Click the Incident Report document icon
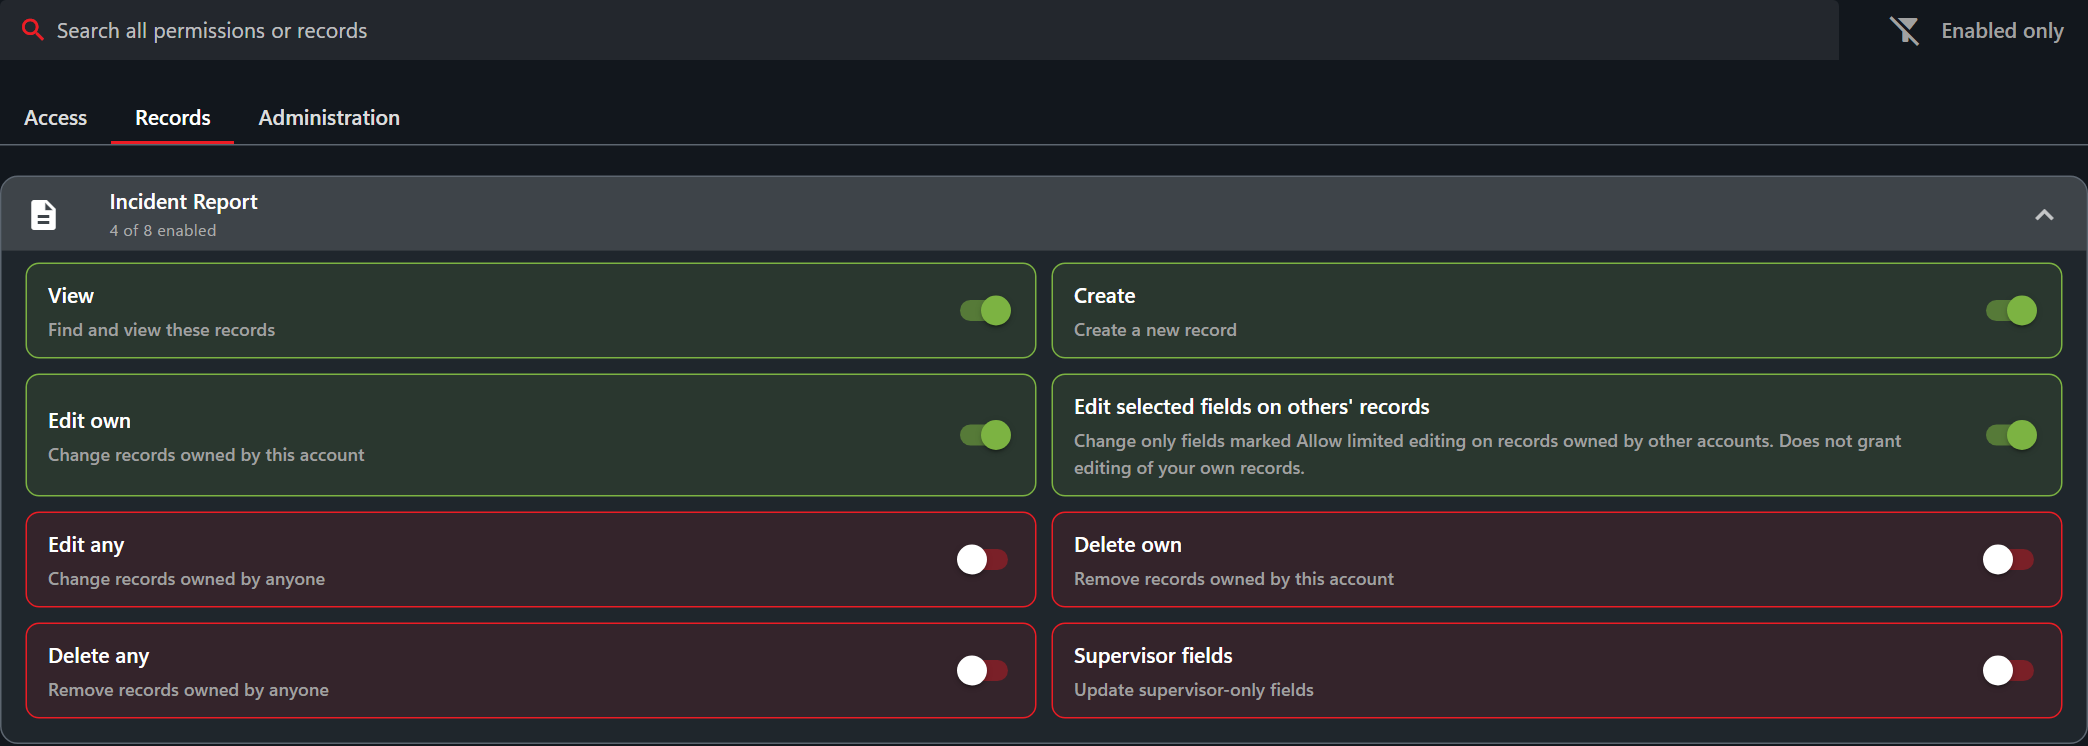Screen dimensions: 2088x746 (x=43, y=215)
